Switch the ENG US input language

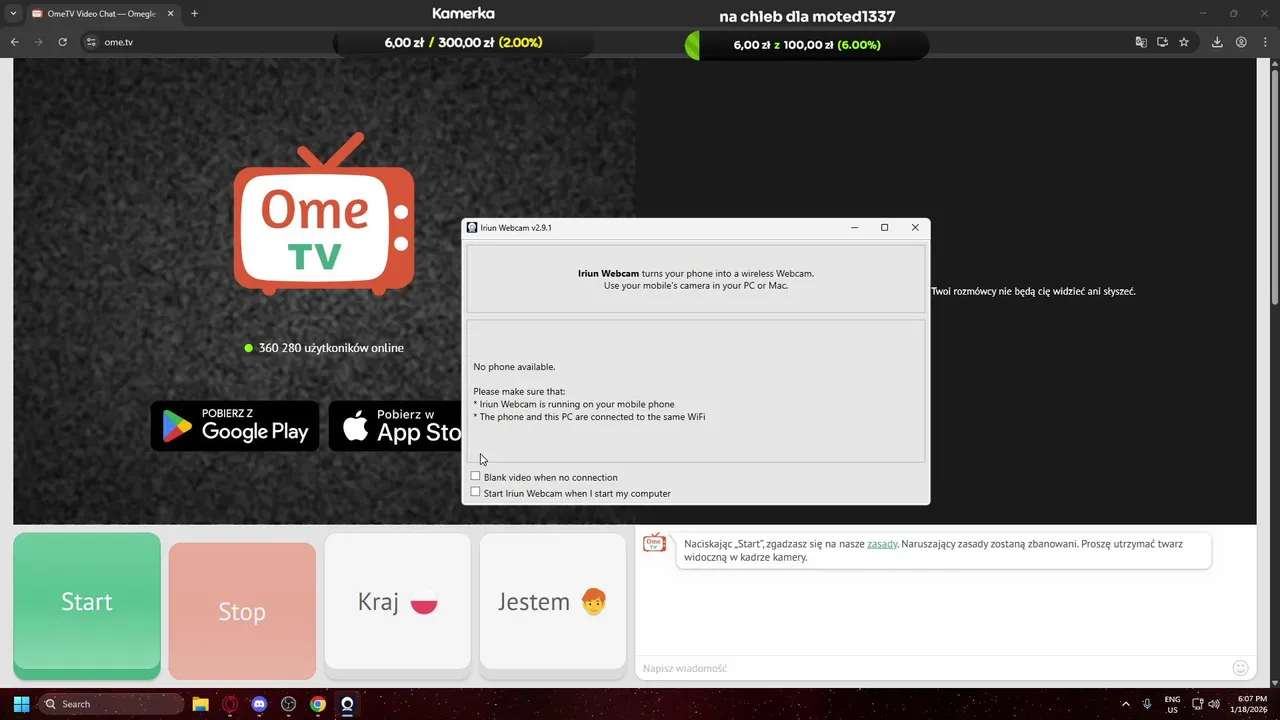pos(1172,704)
